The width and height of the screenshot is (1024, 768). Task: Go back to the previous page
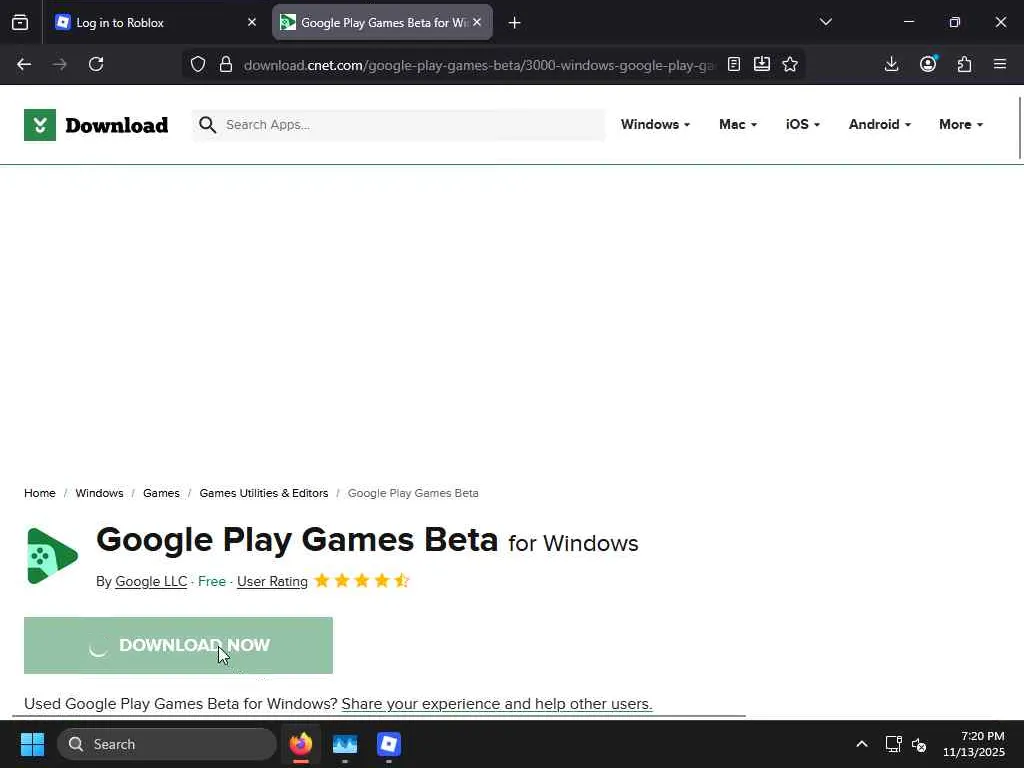point(24,64)
